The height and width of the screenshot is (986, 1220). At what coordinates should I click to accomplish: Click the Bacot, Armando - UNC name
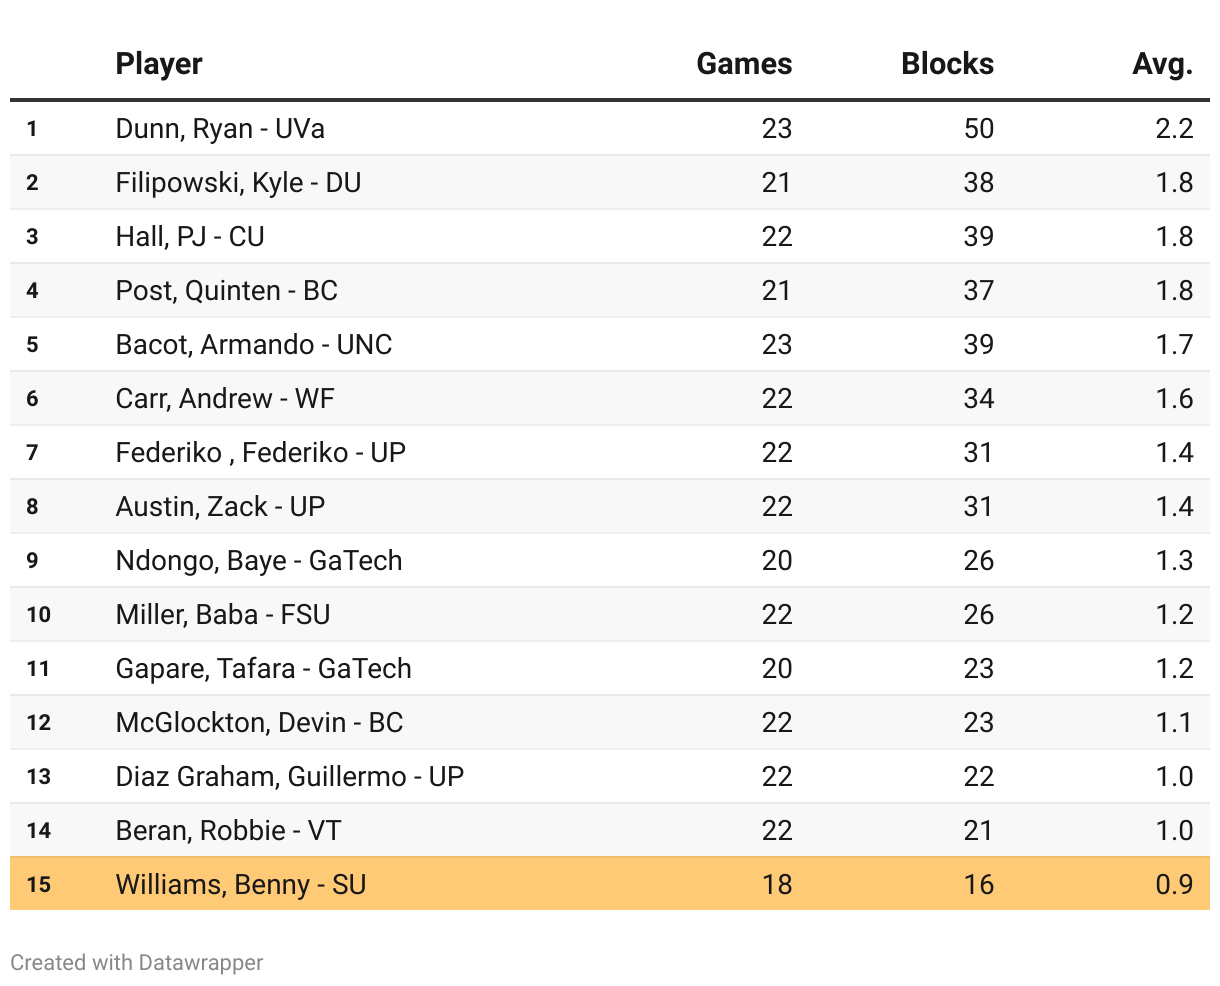tap(254, 345)
